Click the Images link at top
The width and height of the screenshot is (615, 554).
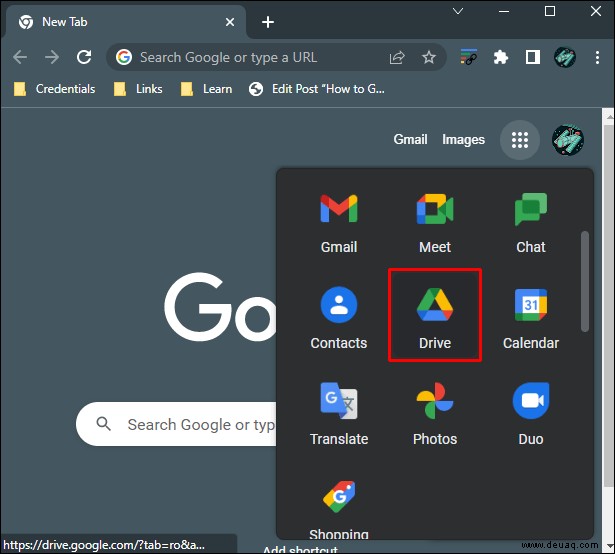[x=463, y=139]
